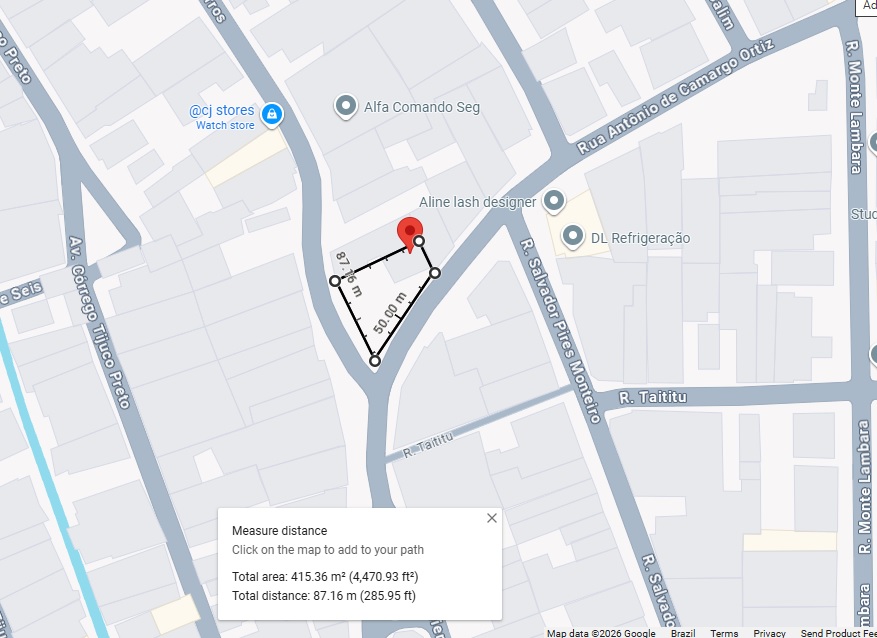Select the Aline lash designer map pin
877x638 pixels.
point(554,201)
